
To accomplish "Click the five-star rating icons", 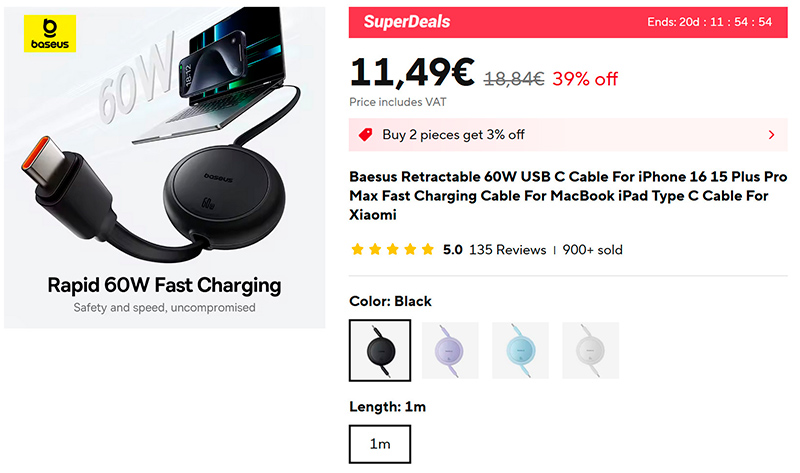I will (x=392, y=249).
